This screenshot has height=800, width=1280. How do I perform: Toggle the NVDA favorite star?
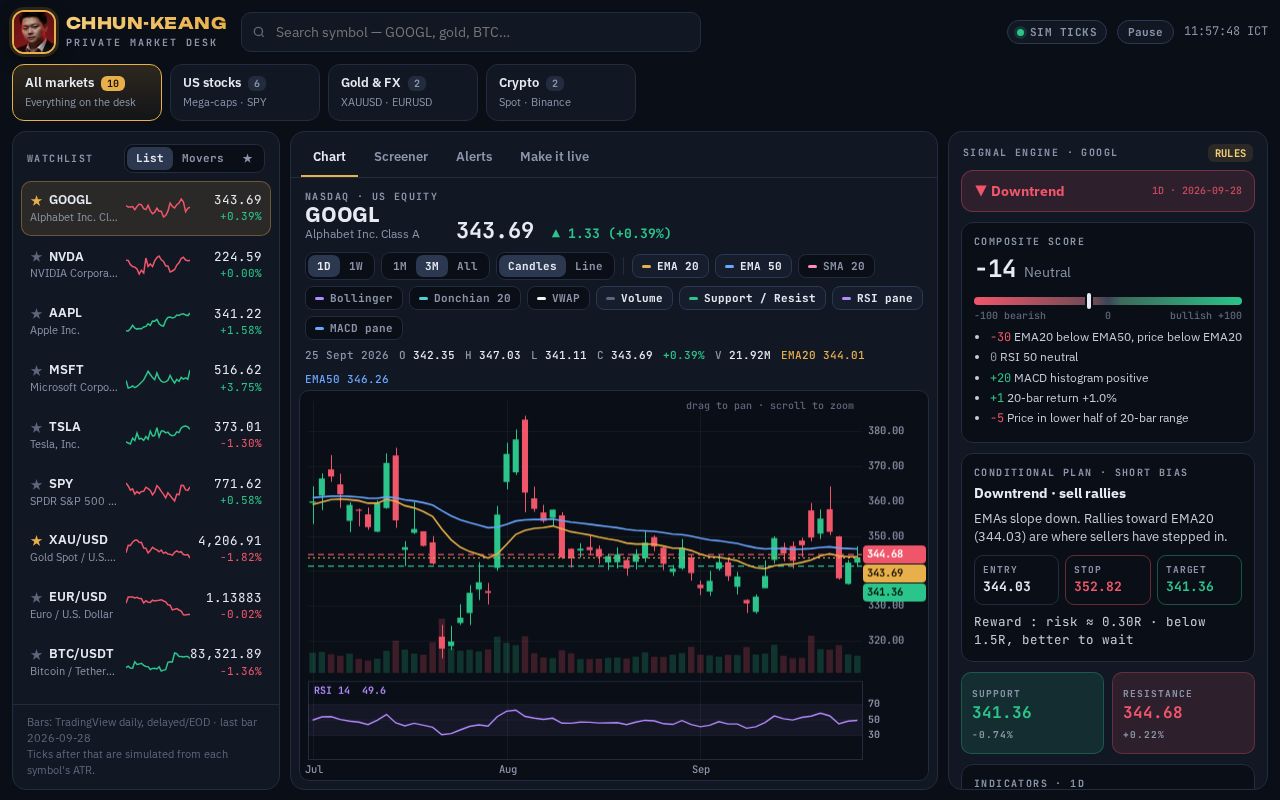pyautogui.click(x=37, y=257)
